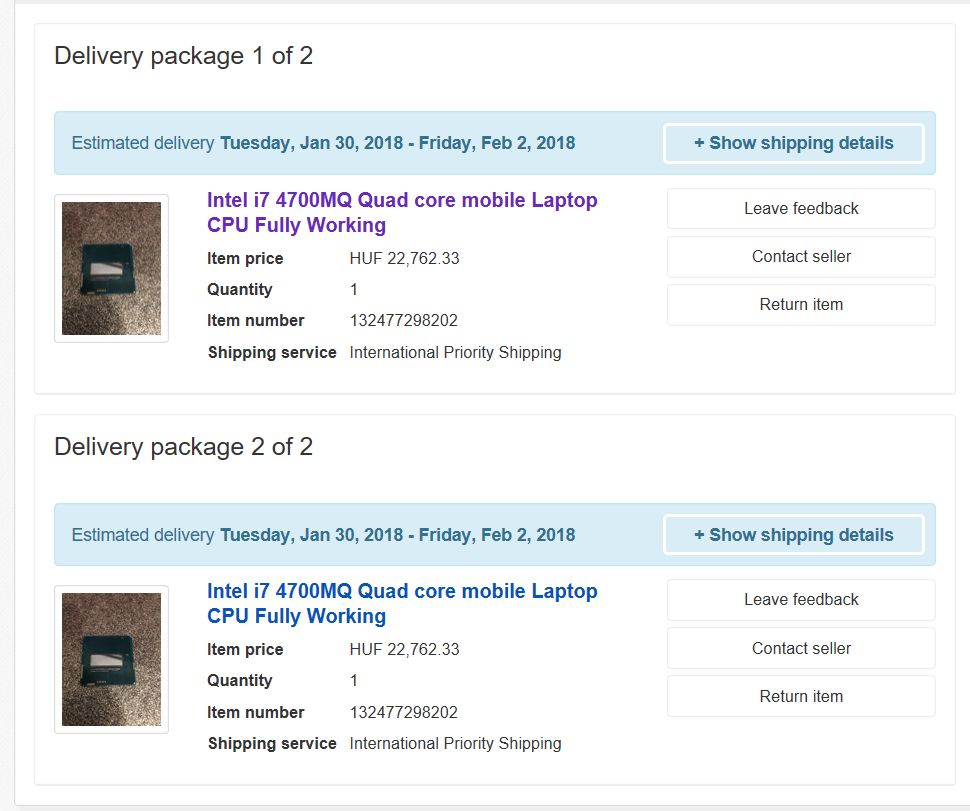Contact seller about the package 2 item
Screen dimensions: 970x811
tap(801, 648)
